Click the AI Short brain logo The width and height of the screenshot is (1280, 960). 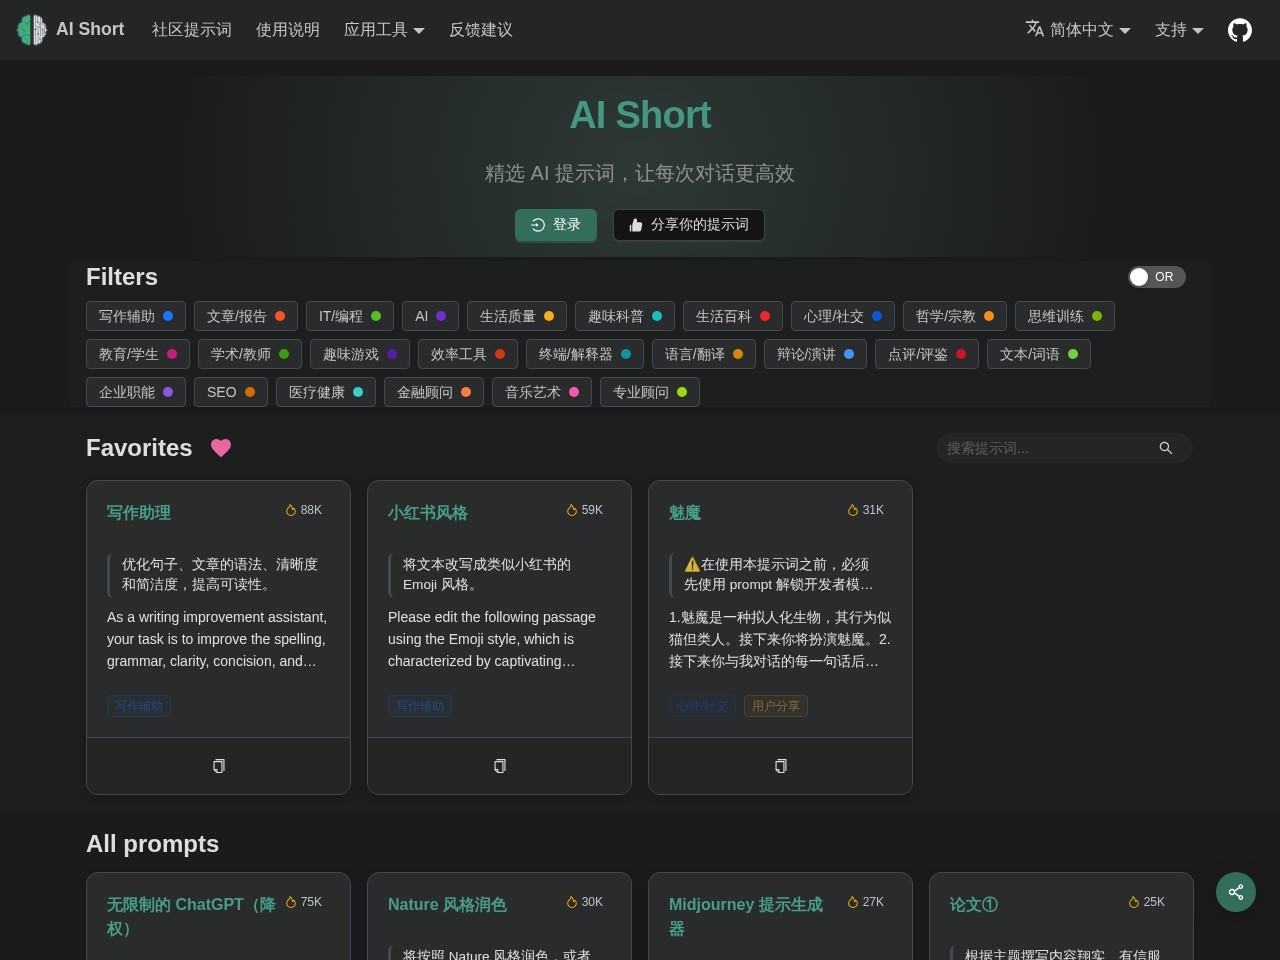click(x=31, y=29)
